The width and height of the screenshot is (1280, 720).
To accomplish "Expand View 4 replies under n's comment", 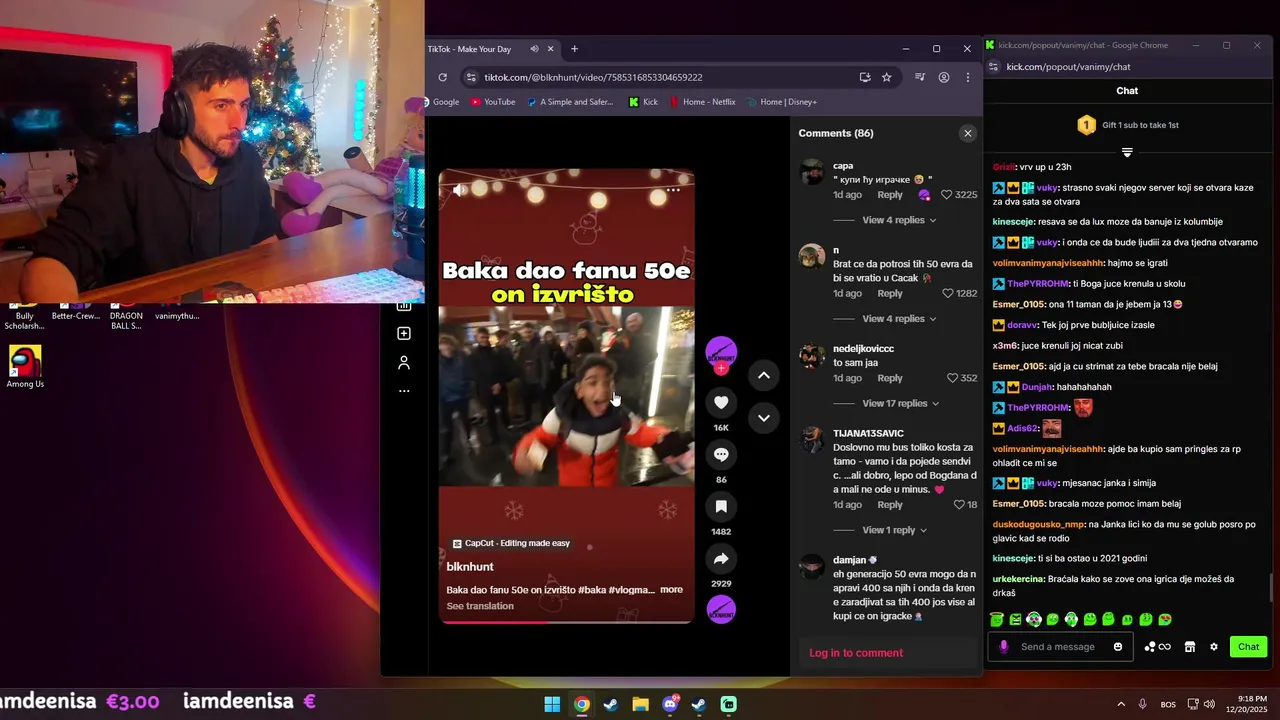I will click(x=899, y=319).
